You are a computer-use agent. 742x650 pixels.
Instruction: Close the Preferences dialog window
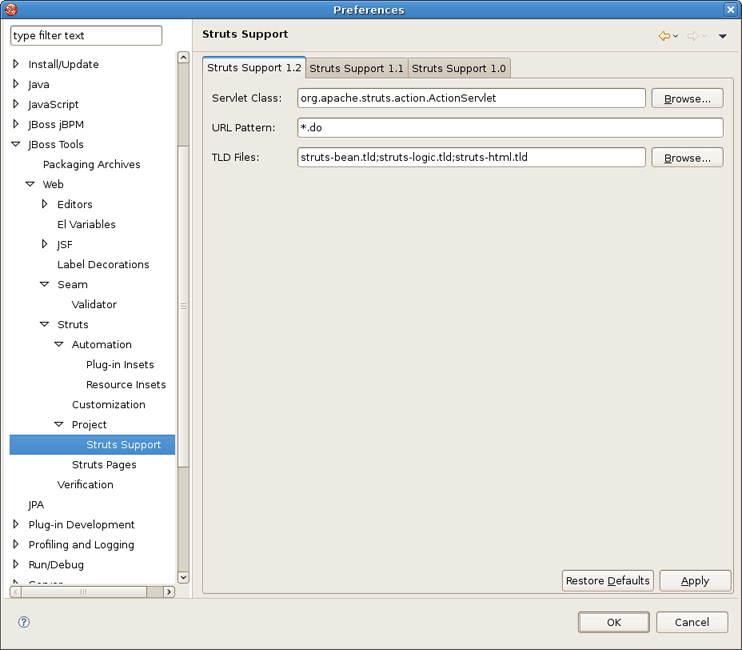[730, 10]
